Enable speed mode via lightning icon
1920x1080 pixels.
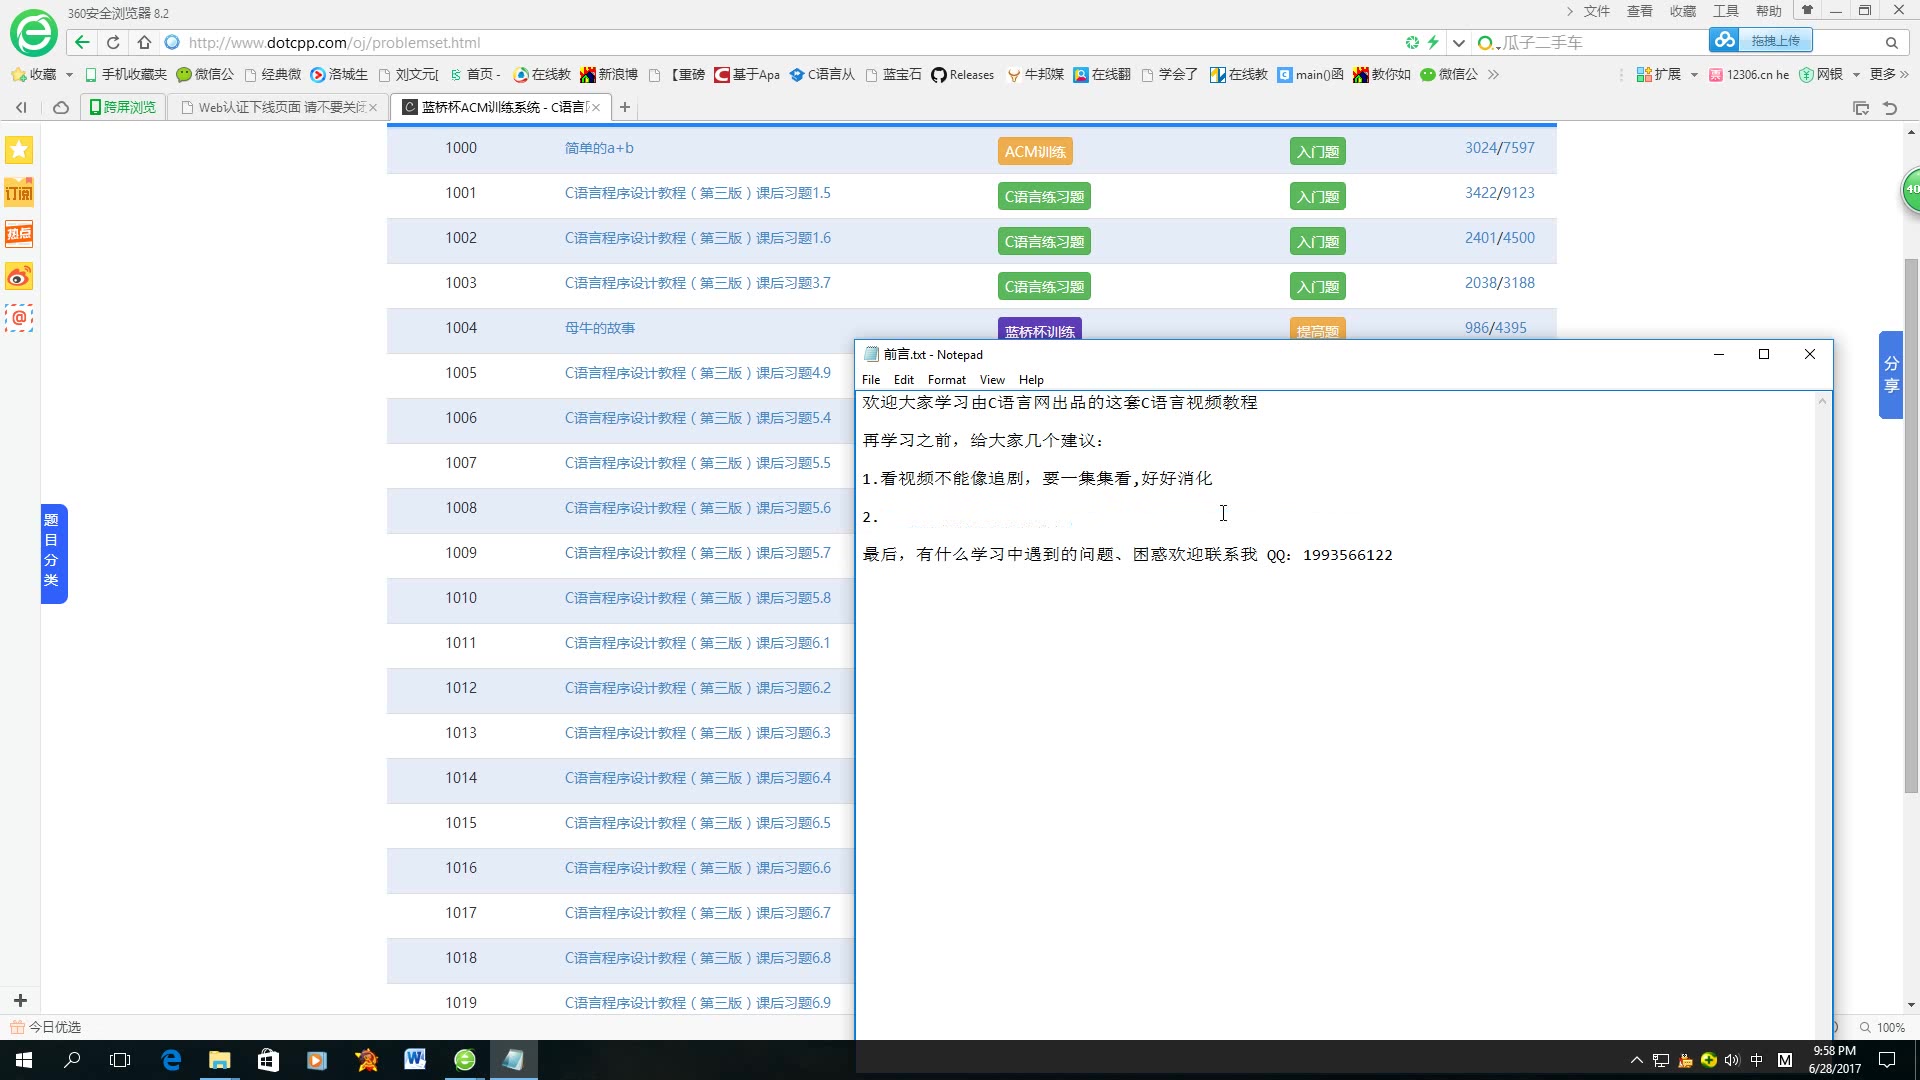pyautogui.click(x=1434, y=42)
